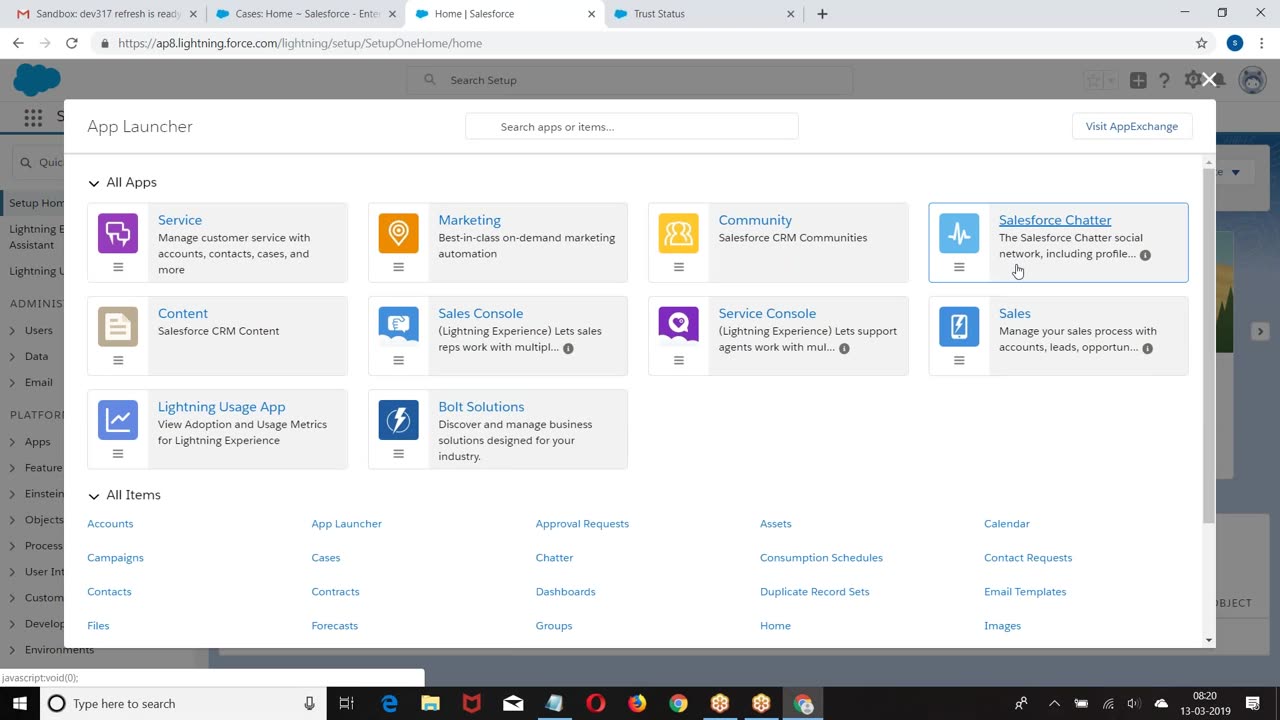1280x720 pixels.
Task: Open Firefox from the taskbar
Action: (x=637, y=704)
